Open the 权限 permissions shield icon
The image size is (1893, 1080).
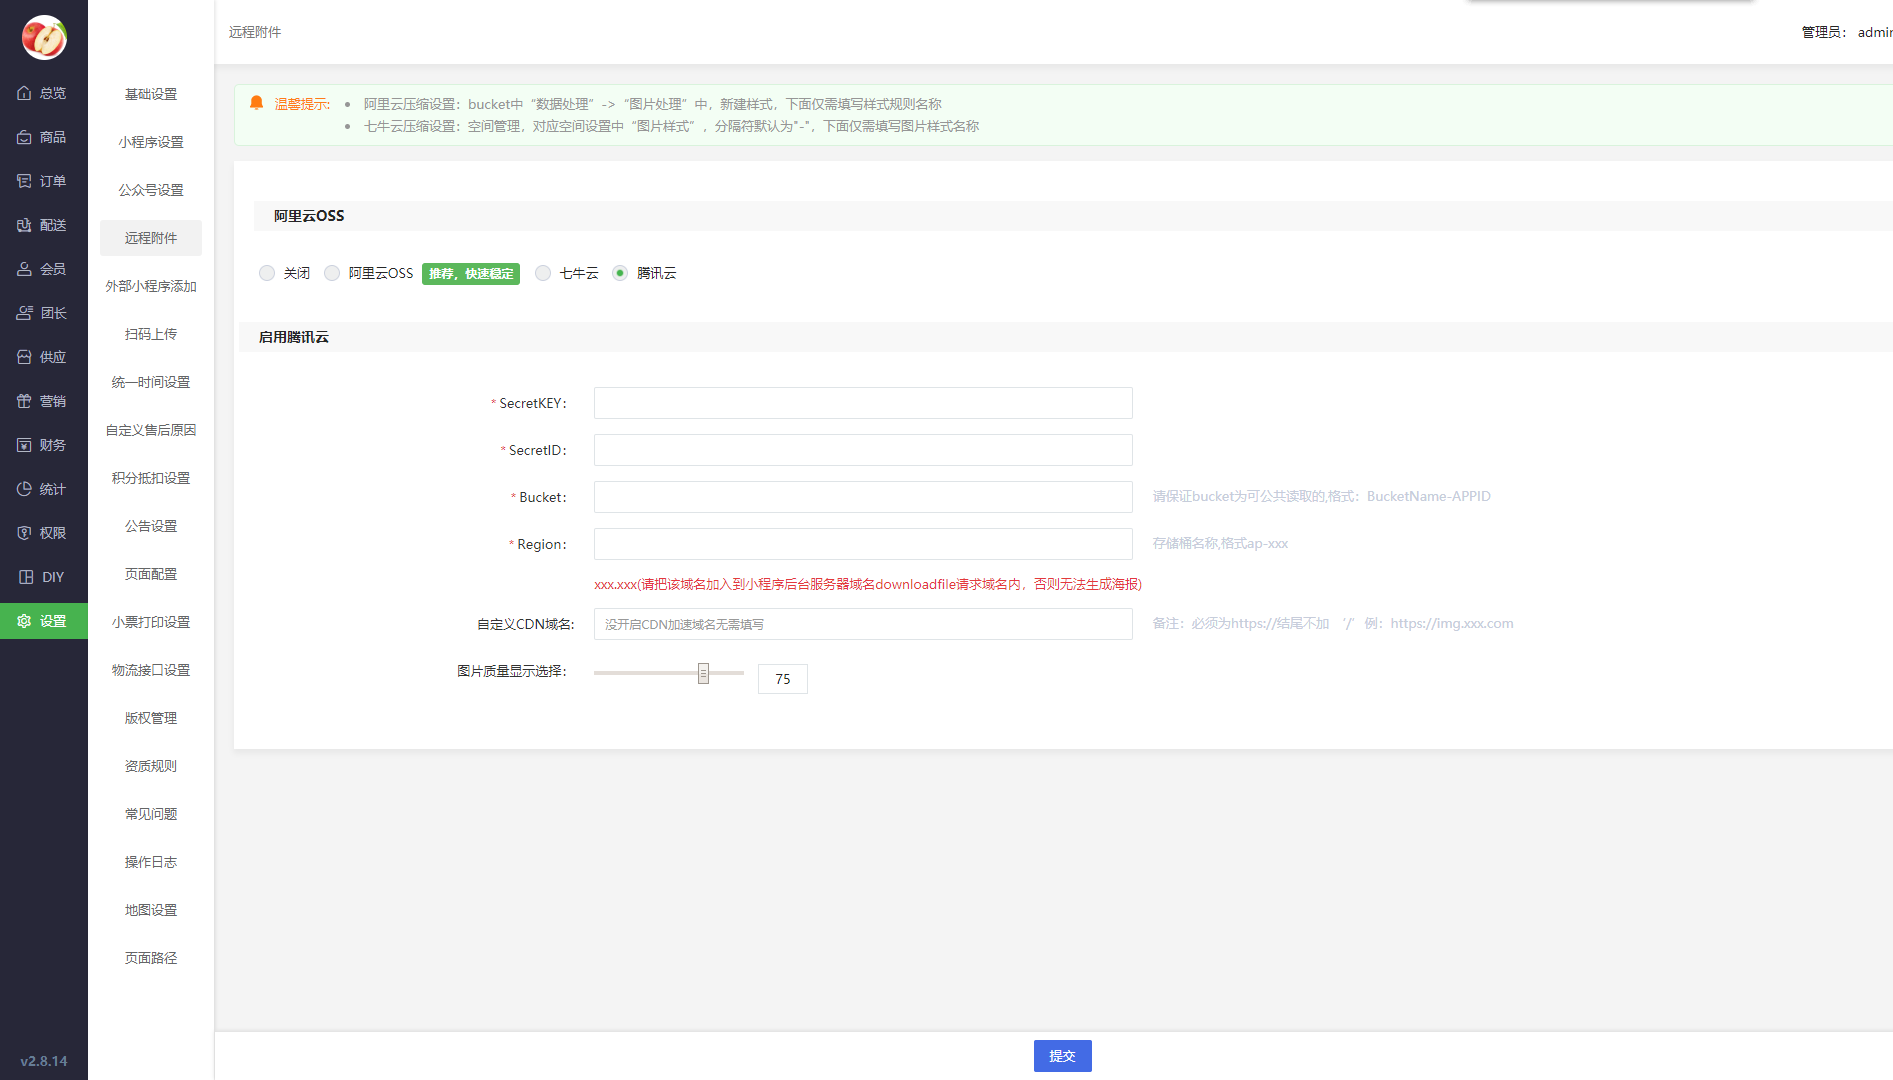click(x=24, y=533)
